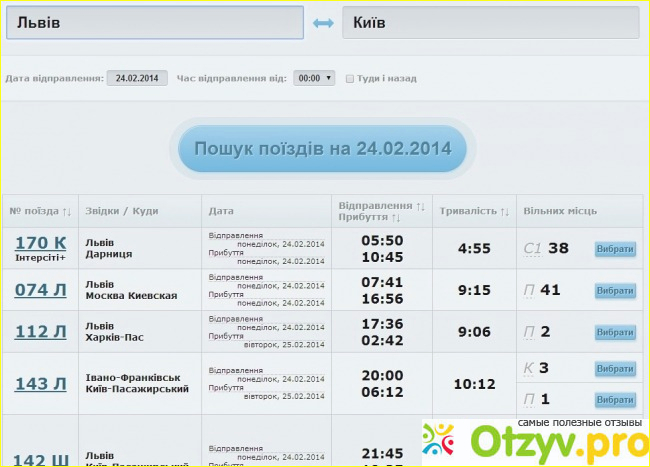The height and width of the screenshot is (467, 650).
Task: Sort by duration arrows icon
Action: [504, 211]
